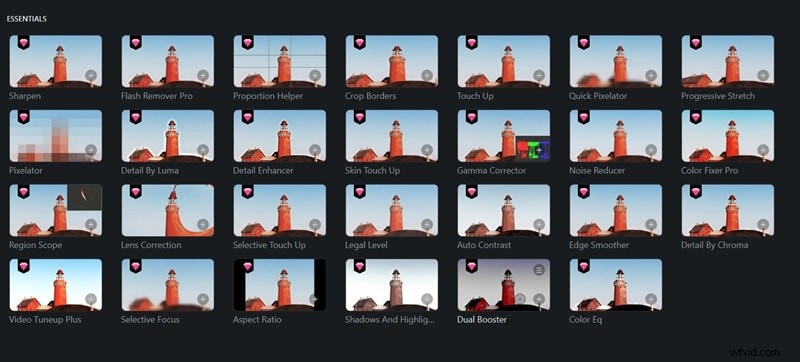Click the plus icon on Region Scope

point(91,224)
